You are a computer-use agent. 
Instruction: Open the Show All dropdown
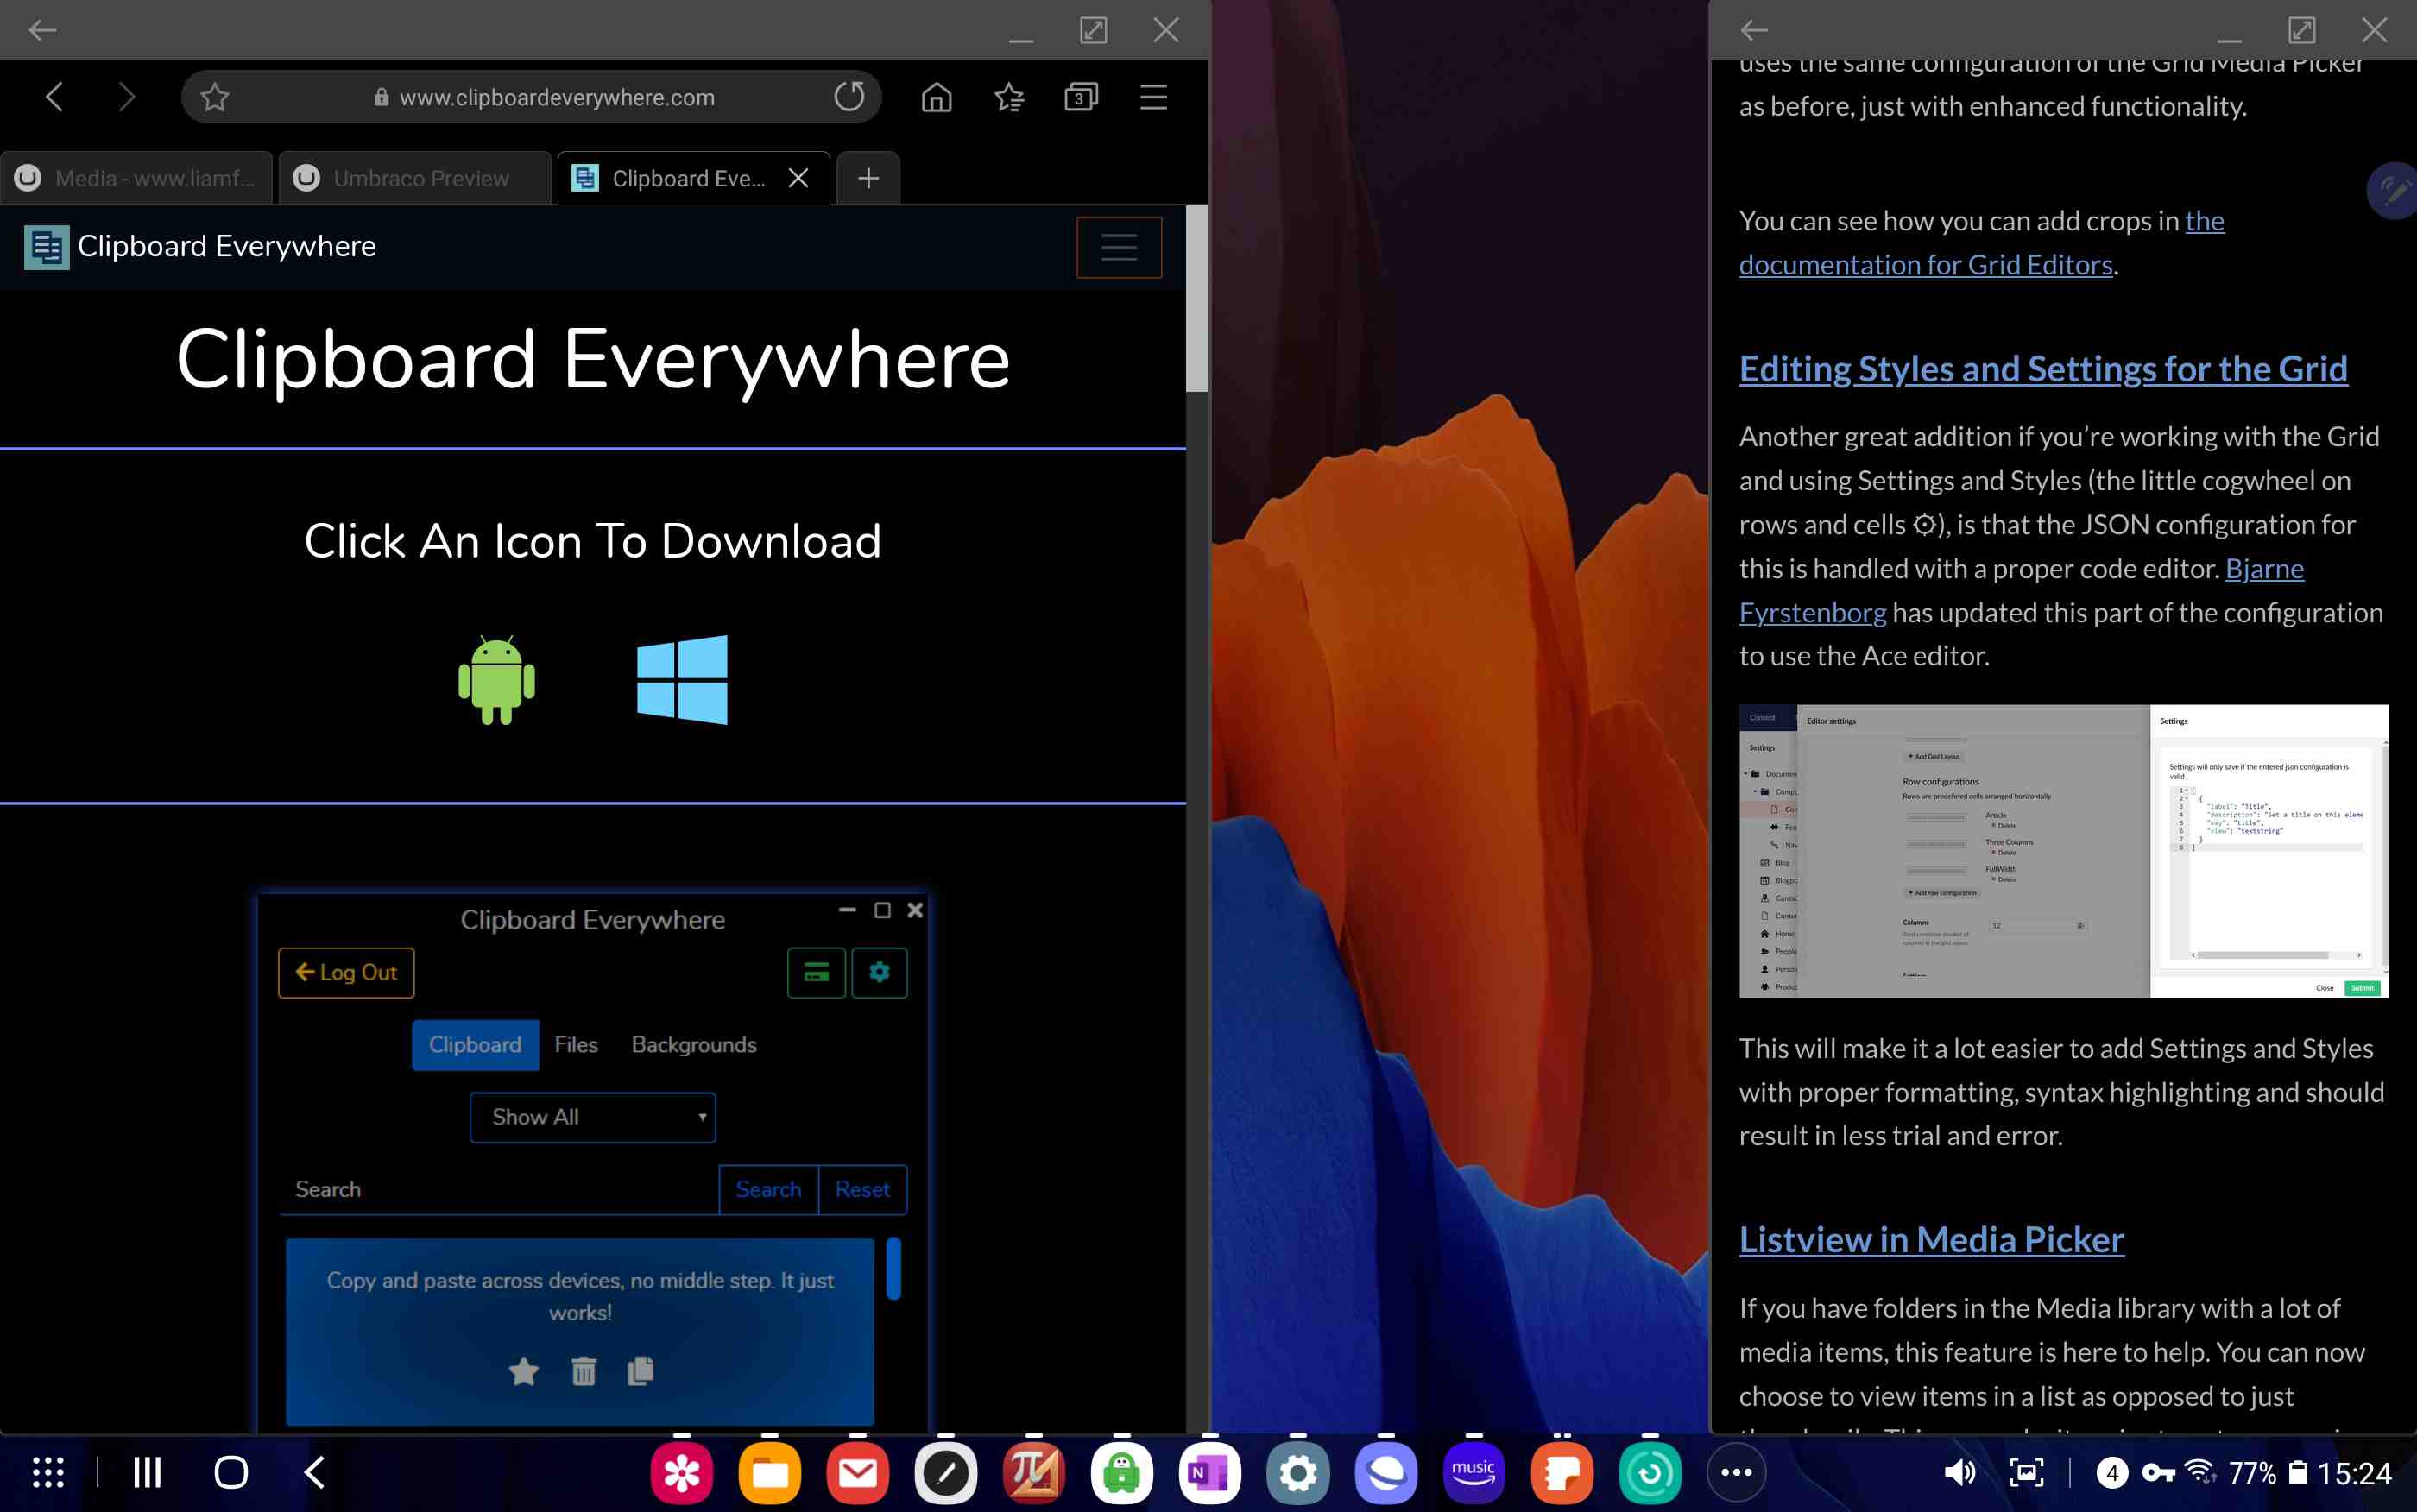pyautogui.click(x=592, y=1117)
